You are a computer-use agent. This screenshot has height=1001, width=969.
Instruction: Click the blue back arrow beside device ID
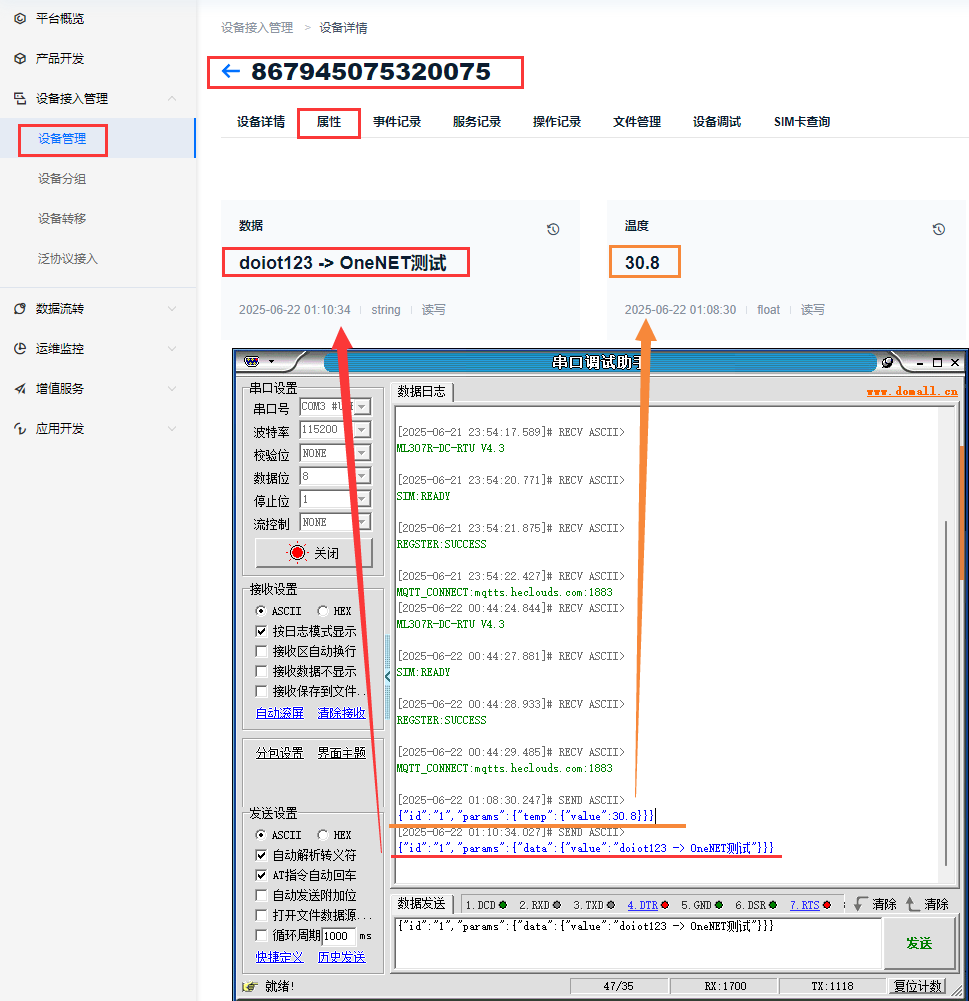click(x=231, y=71)
